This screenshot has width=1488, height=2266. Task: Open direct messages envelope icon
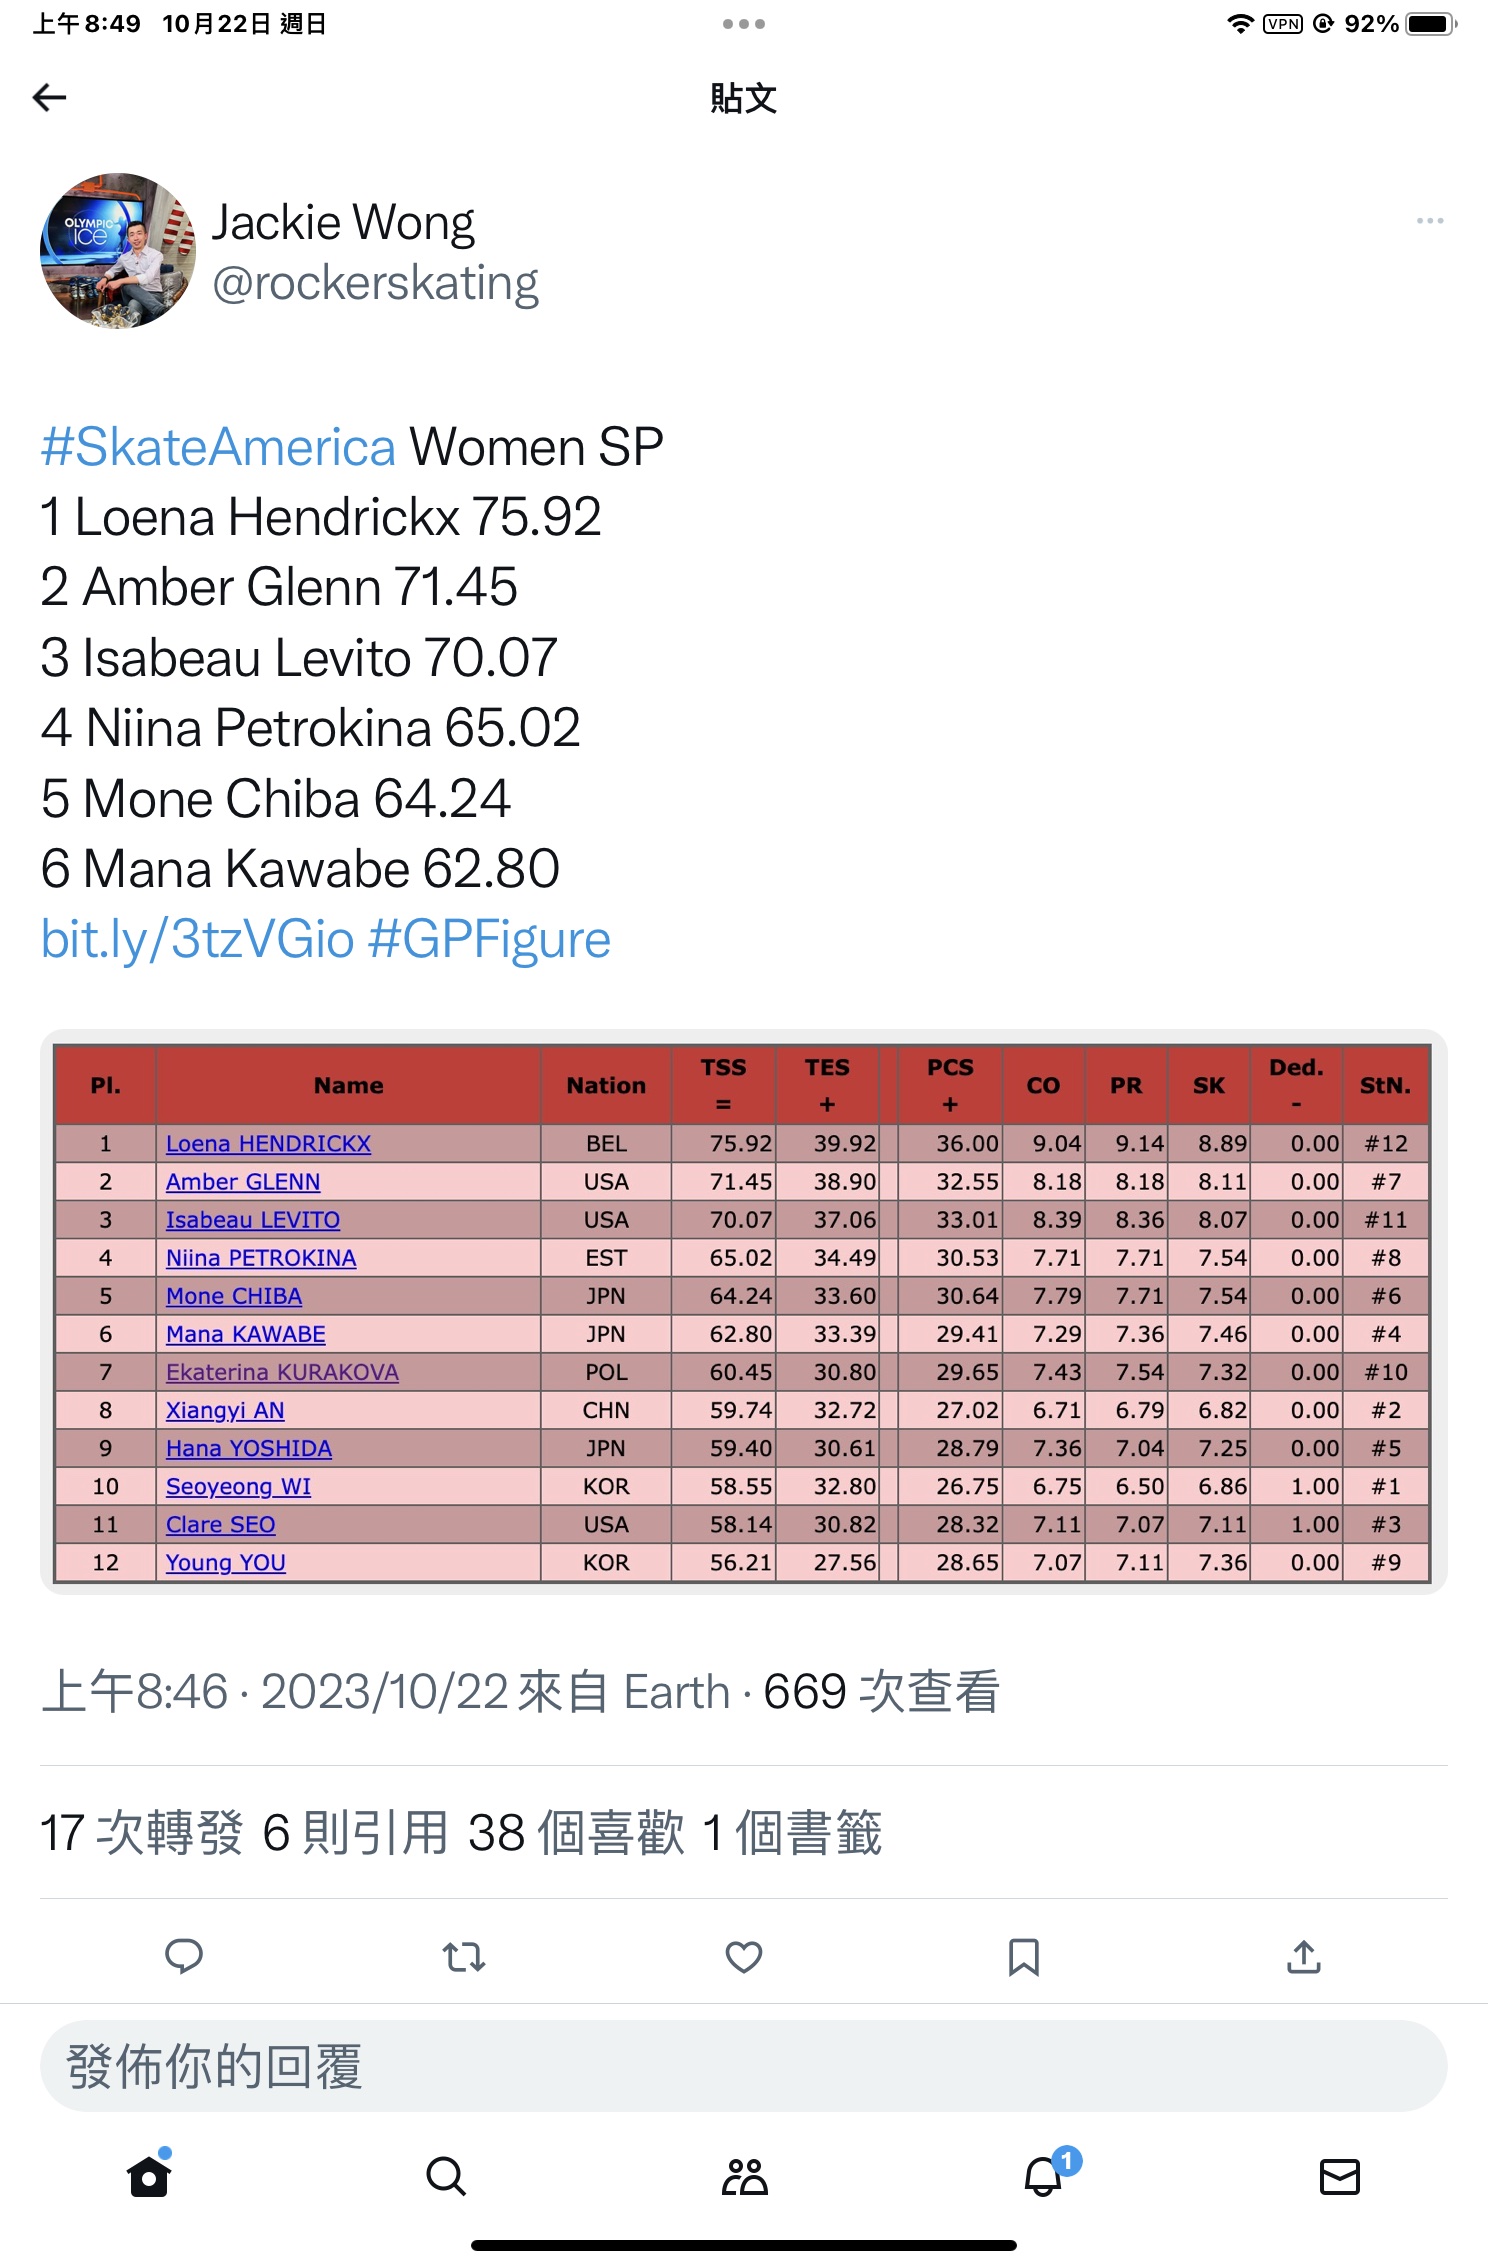[x=1340, y=2176]
